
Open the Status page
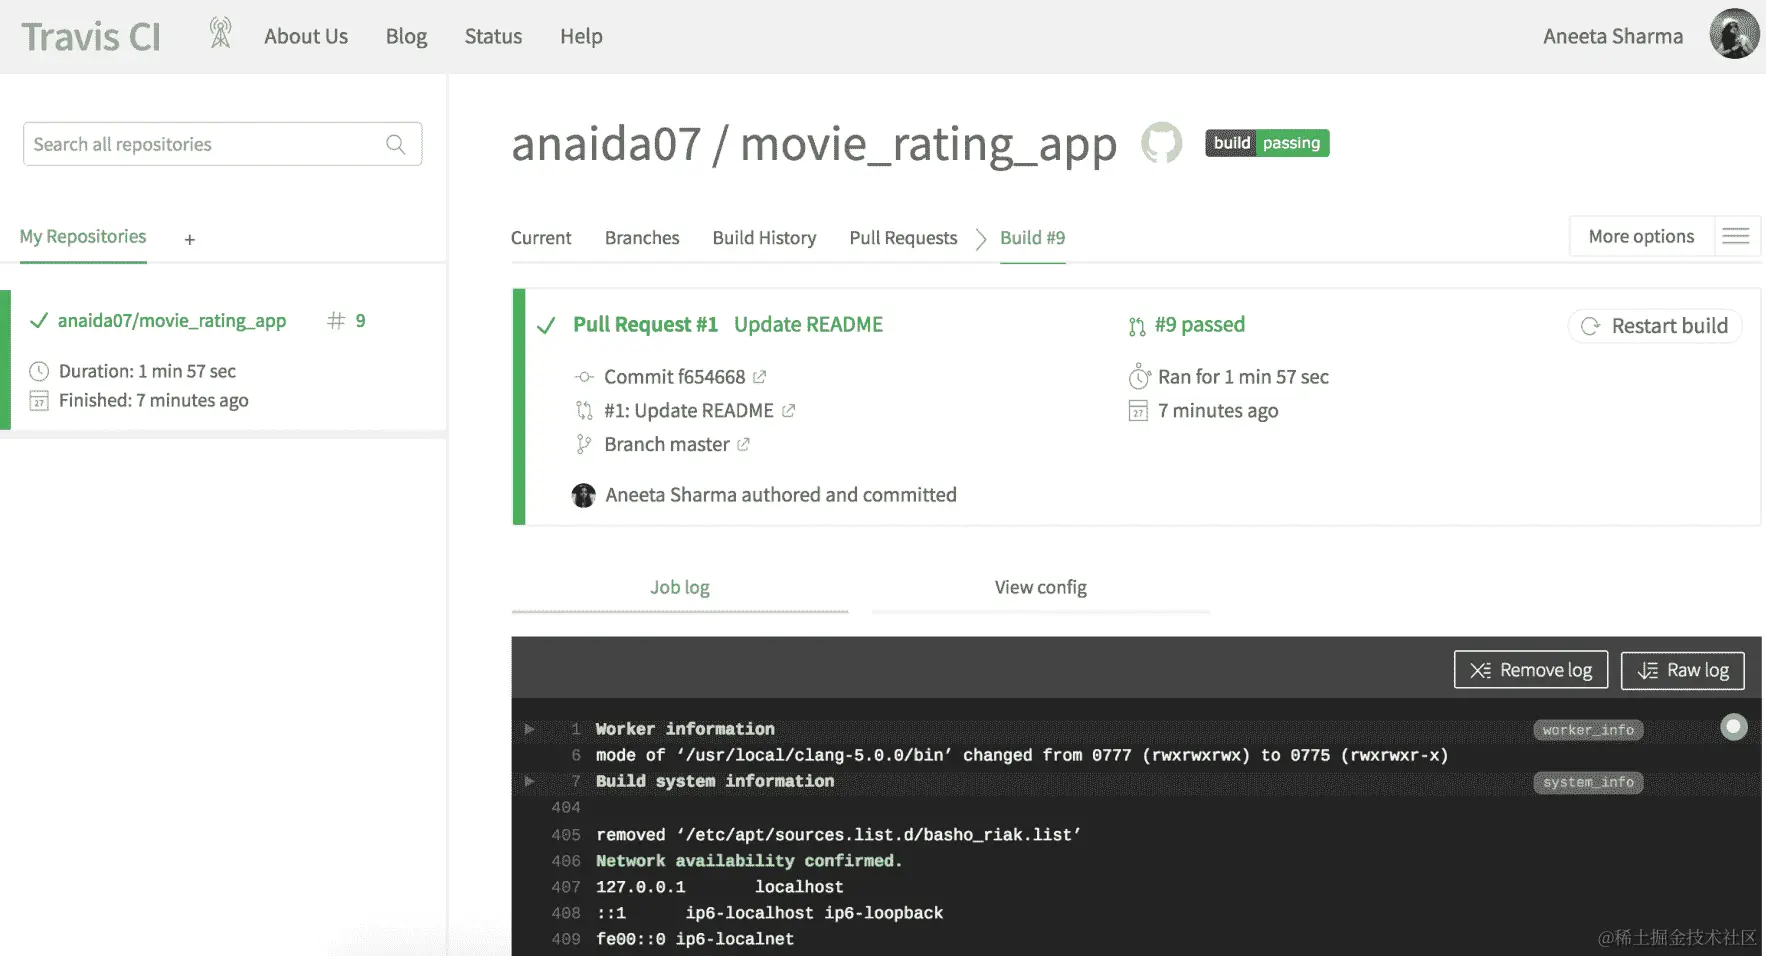(493, 36)
